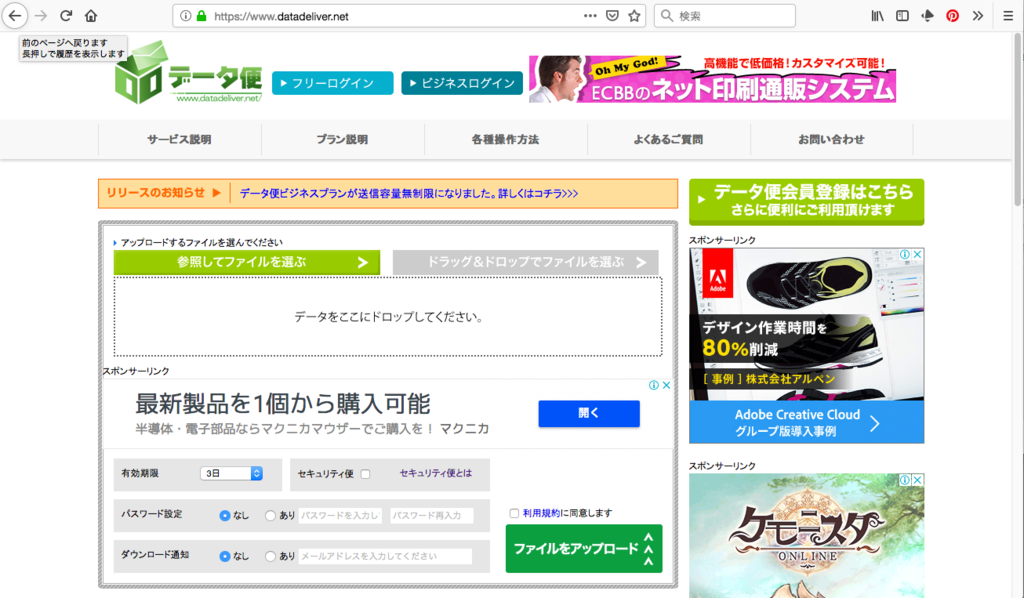The height and width of the screenshot is (598, 1024).
Task: Click the 最新製品を1個から購入可能 ad headline
Action: coord(283,403)
